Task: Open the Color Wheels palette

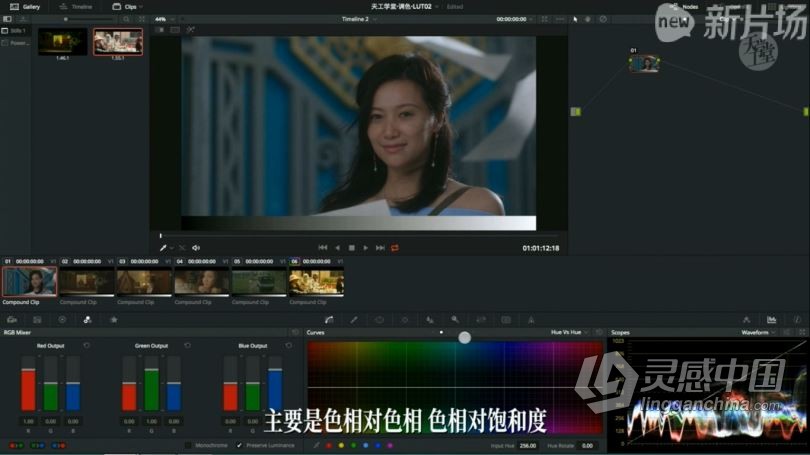Action: pyautogui.click(x=63, y=320)
